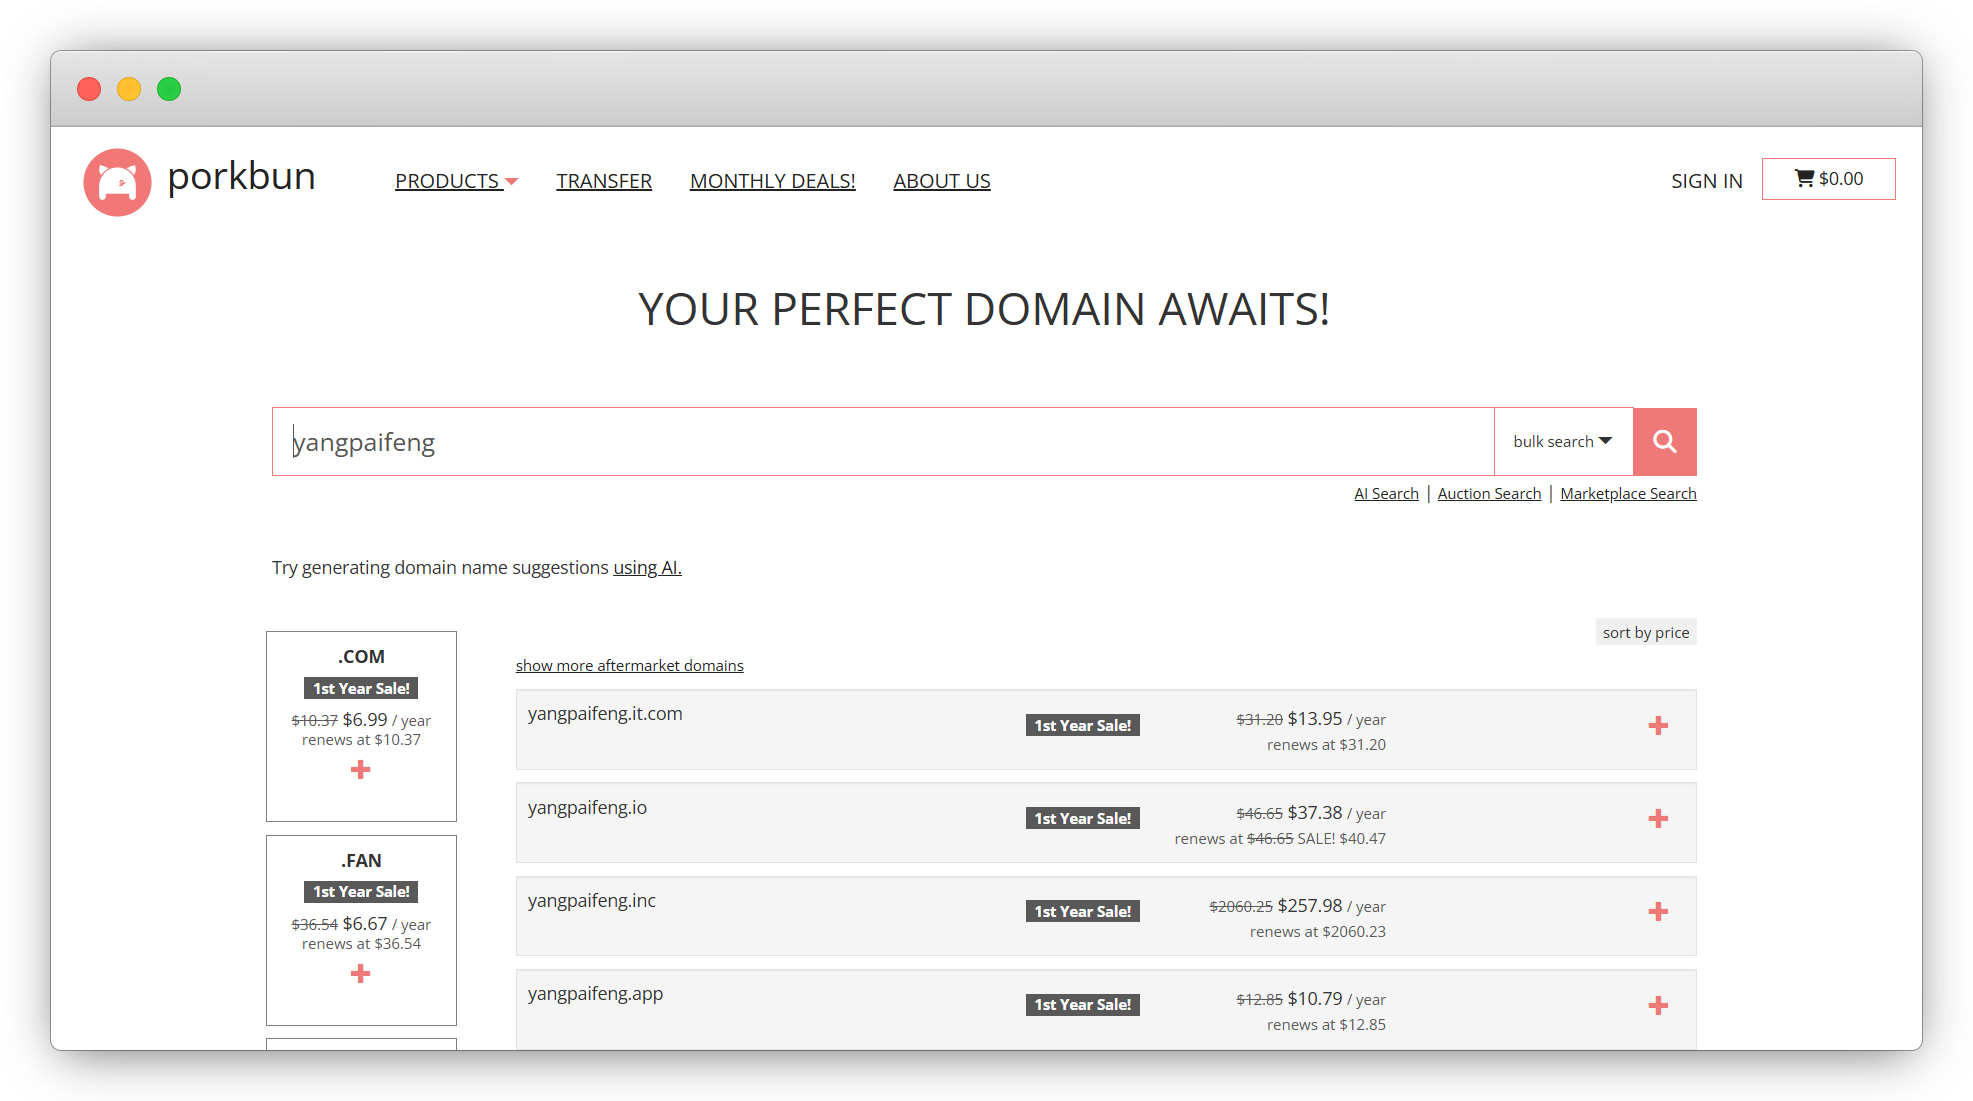This screenshot has width=1973, height=1101.
Task: Open the About Us page
Action: [941, 181]
